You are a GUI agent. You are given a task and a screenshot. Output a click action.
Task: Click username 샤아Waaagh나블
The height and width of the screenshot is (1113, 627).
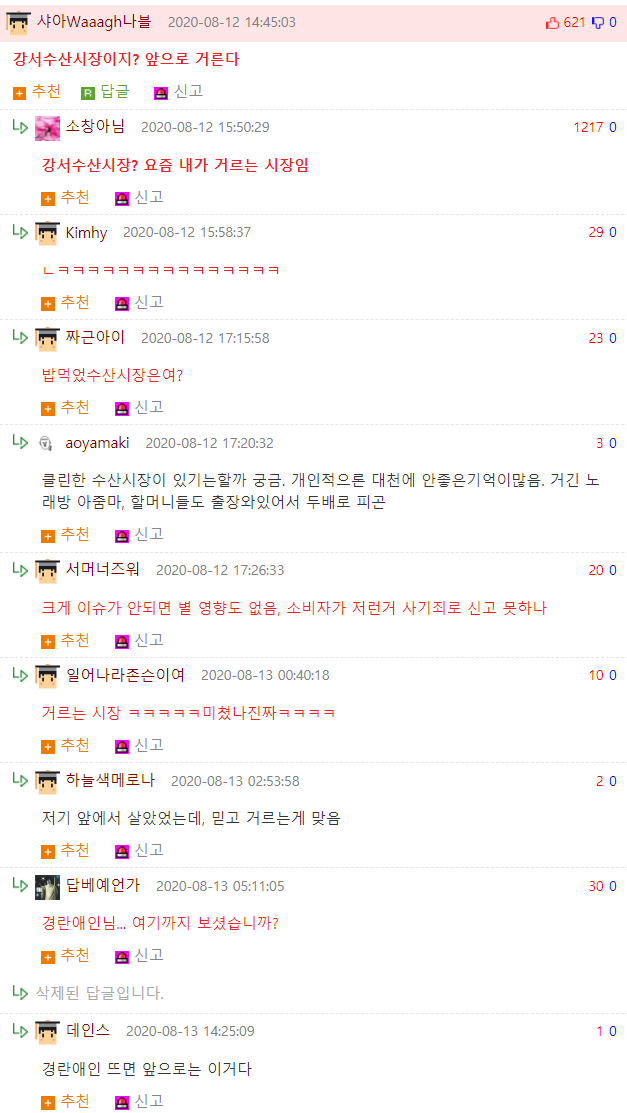(x=94, y=22)
